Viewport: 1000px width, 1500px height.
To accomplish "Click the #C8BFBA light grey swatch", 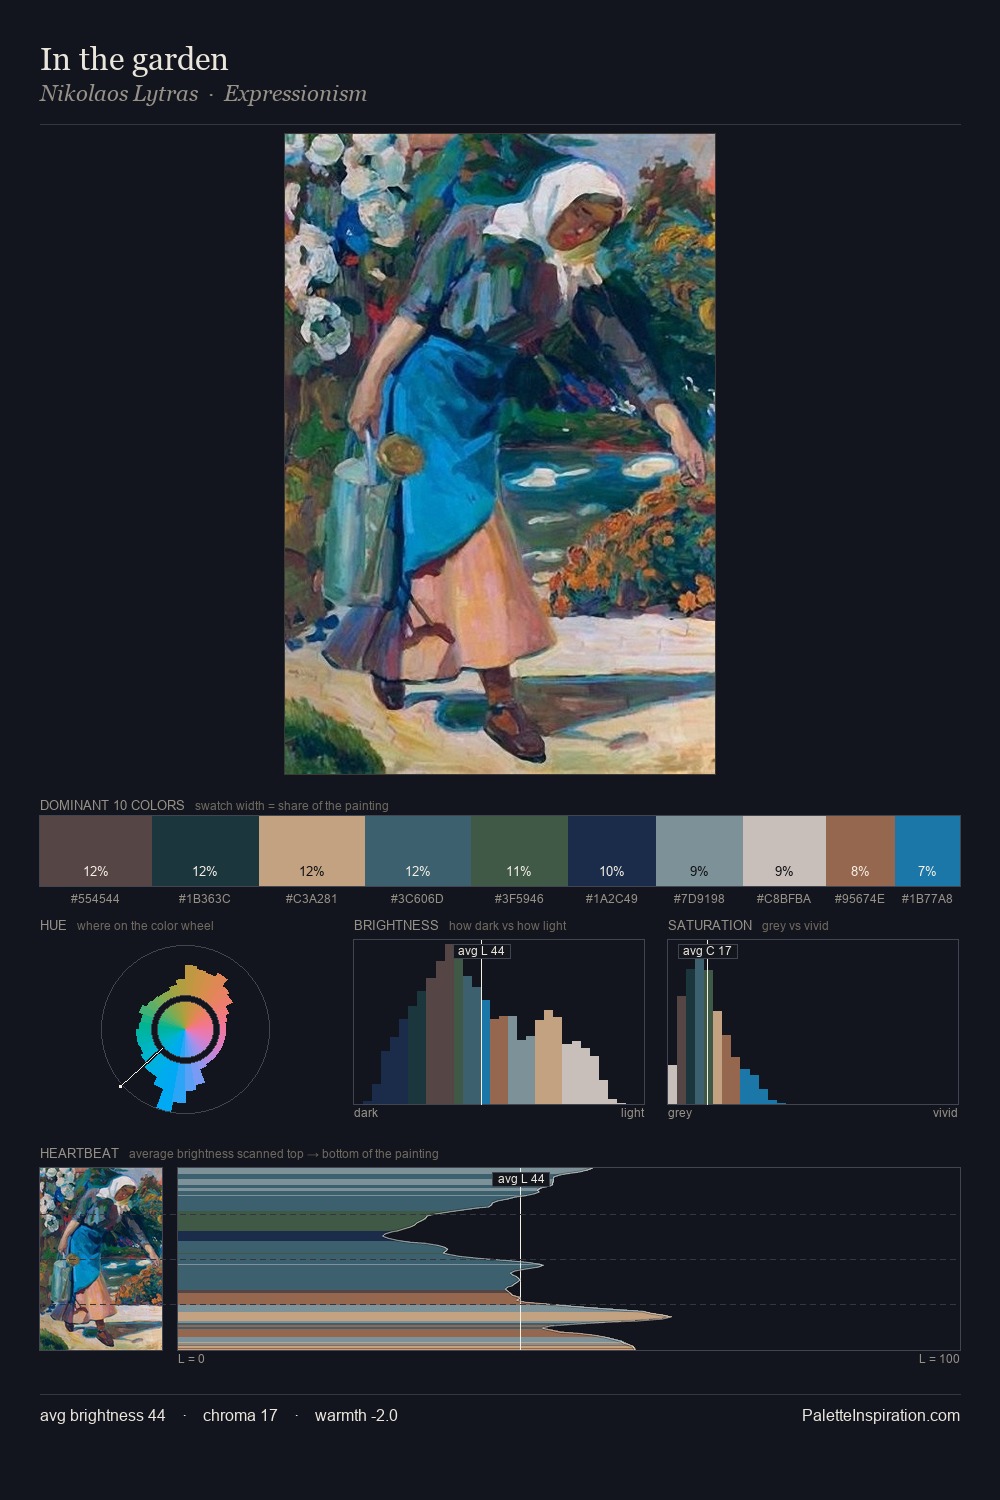I will (x=784, y=851).
